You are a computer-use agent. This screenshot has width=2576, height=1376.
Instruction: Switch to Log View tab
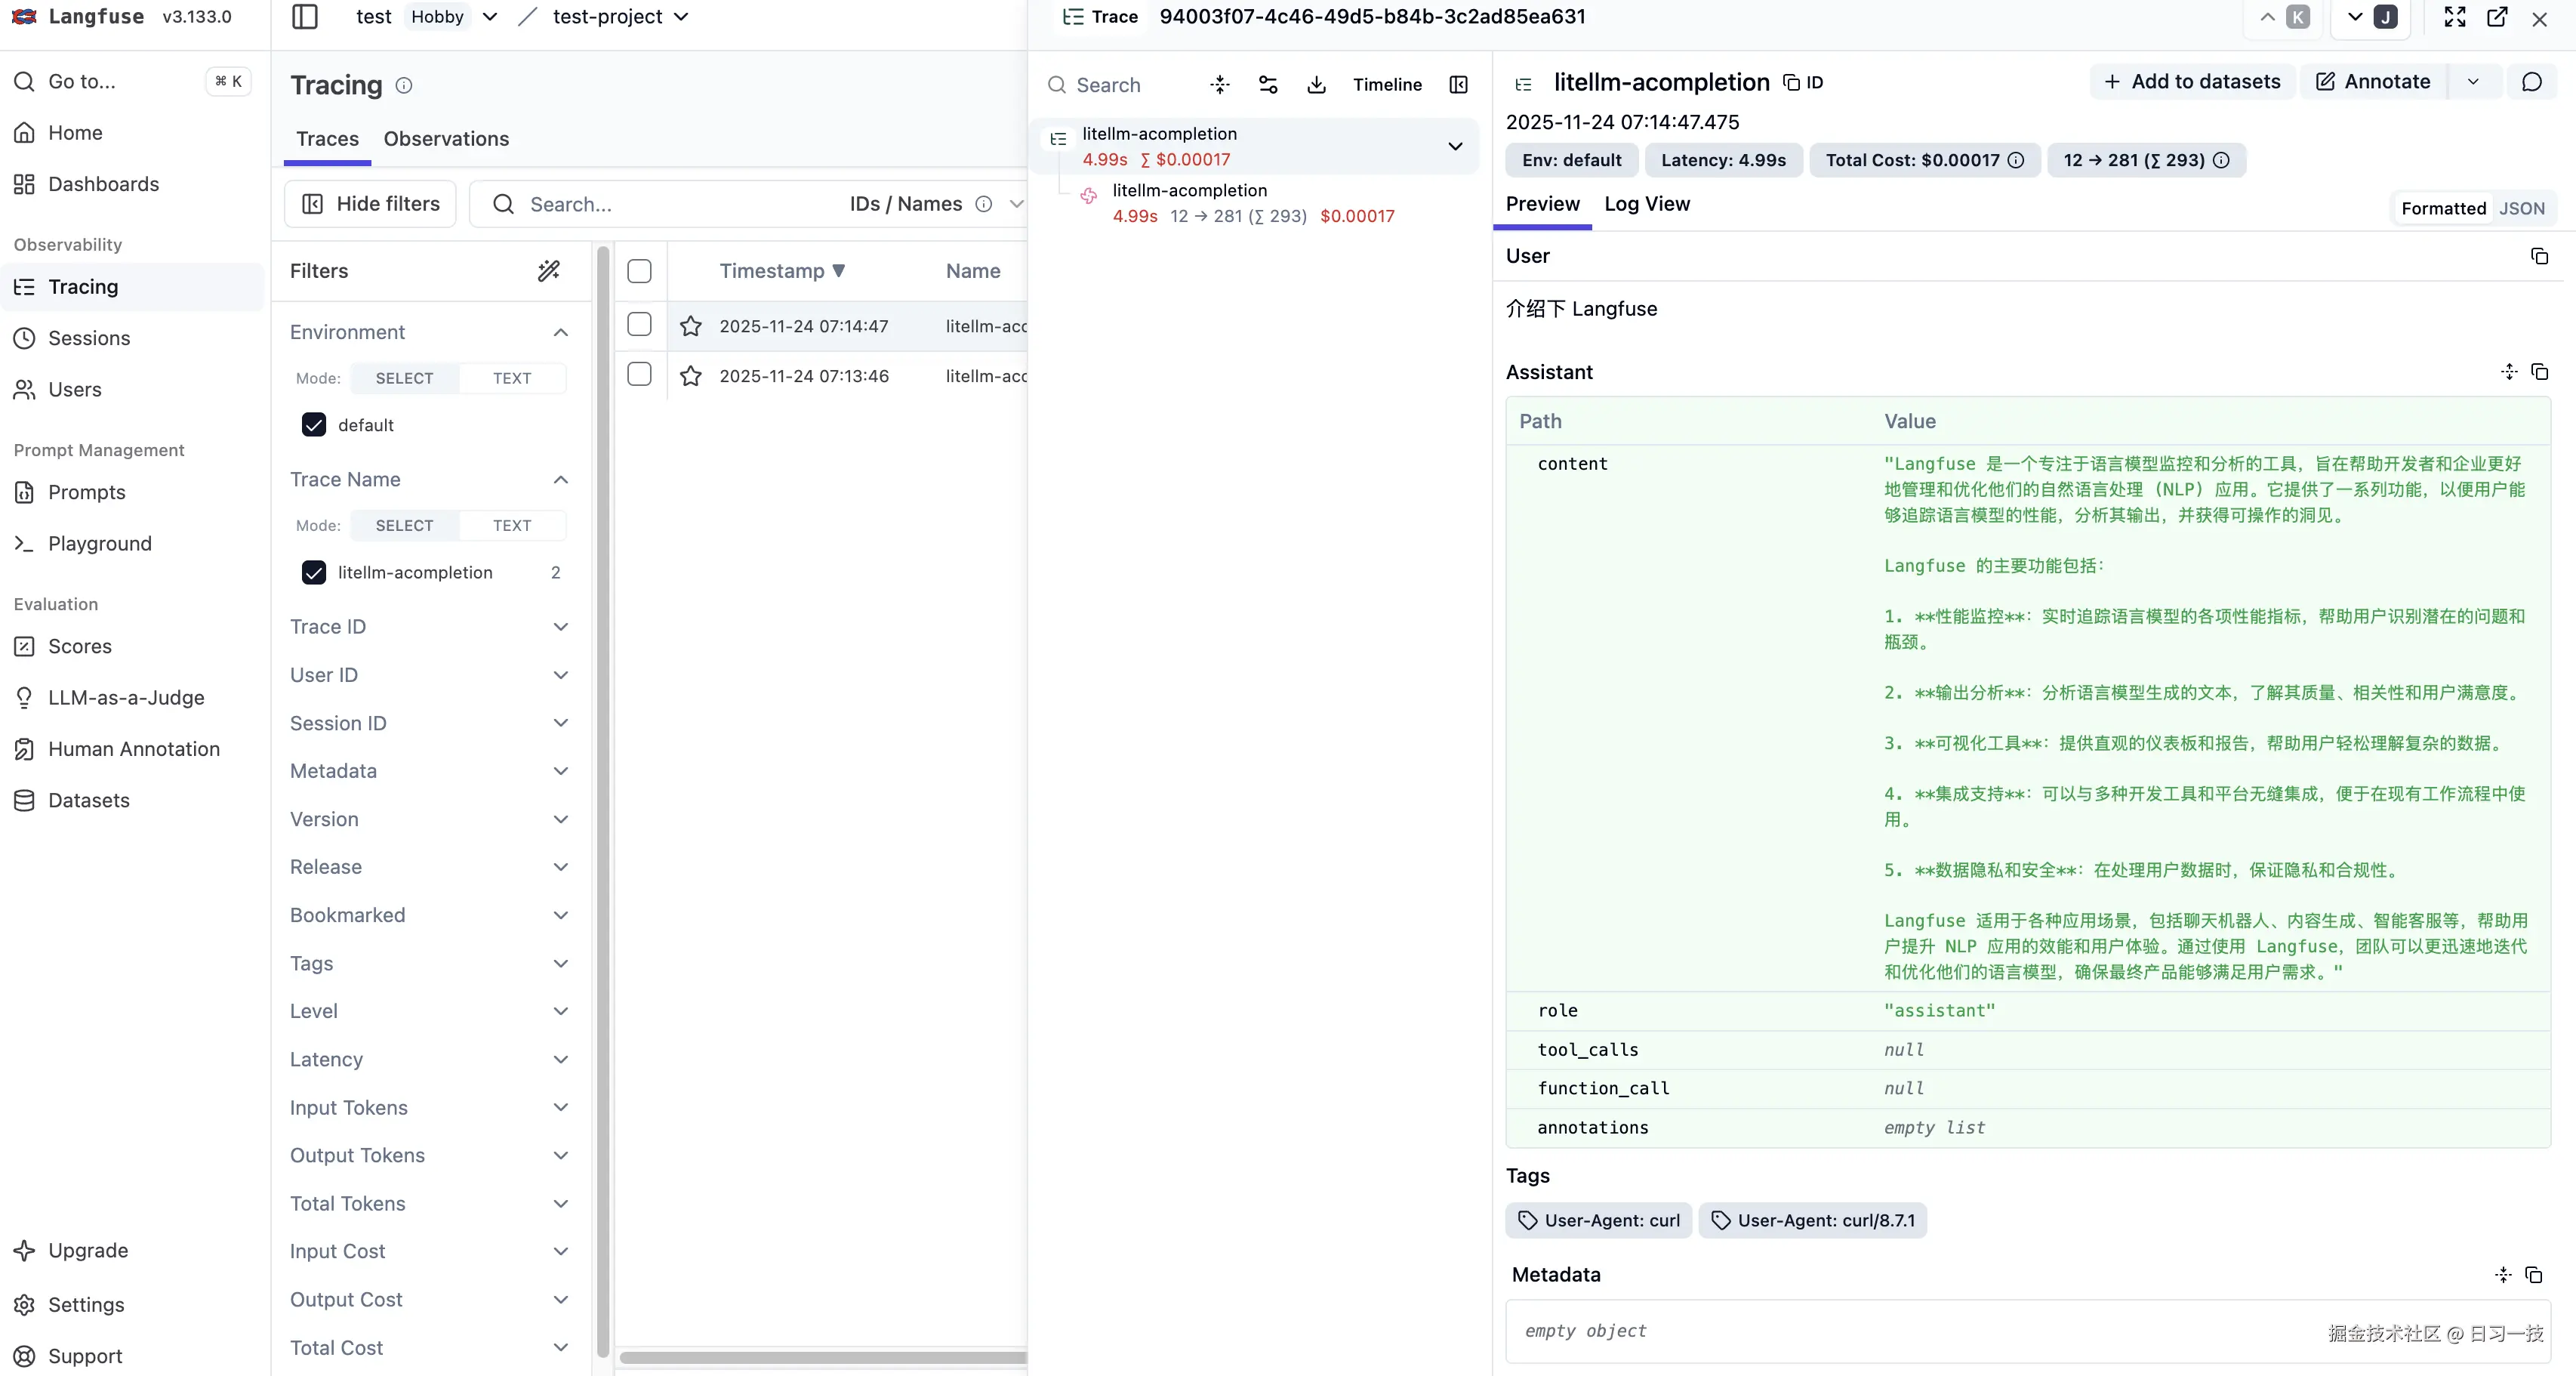tap(1646, 204)
